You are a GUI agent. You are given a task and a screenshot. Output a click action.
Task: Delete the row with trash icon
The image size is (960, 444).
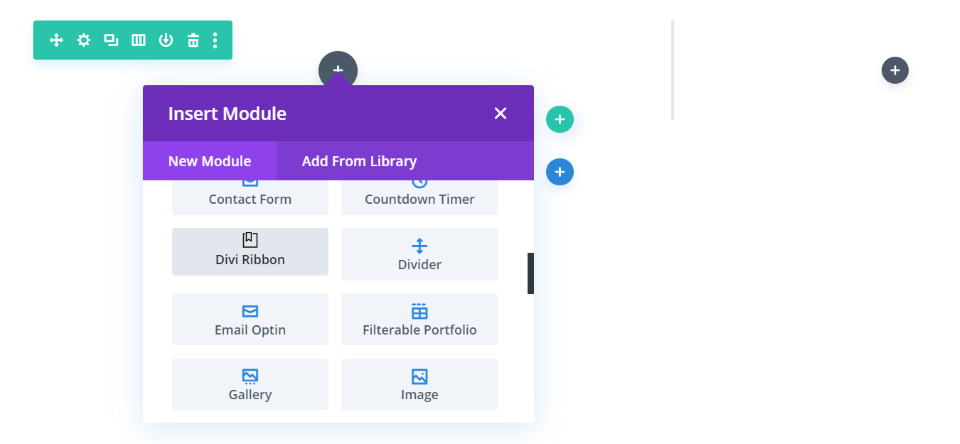coord(193,40)
